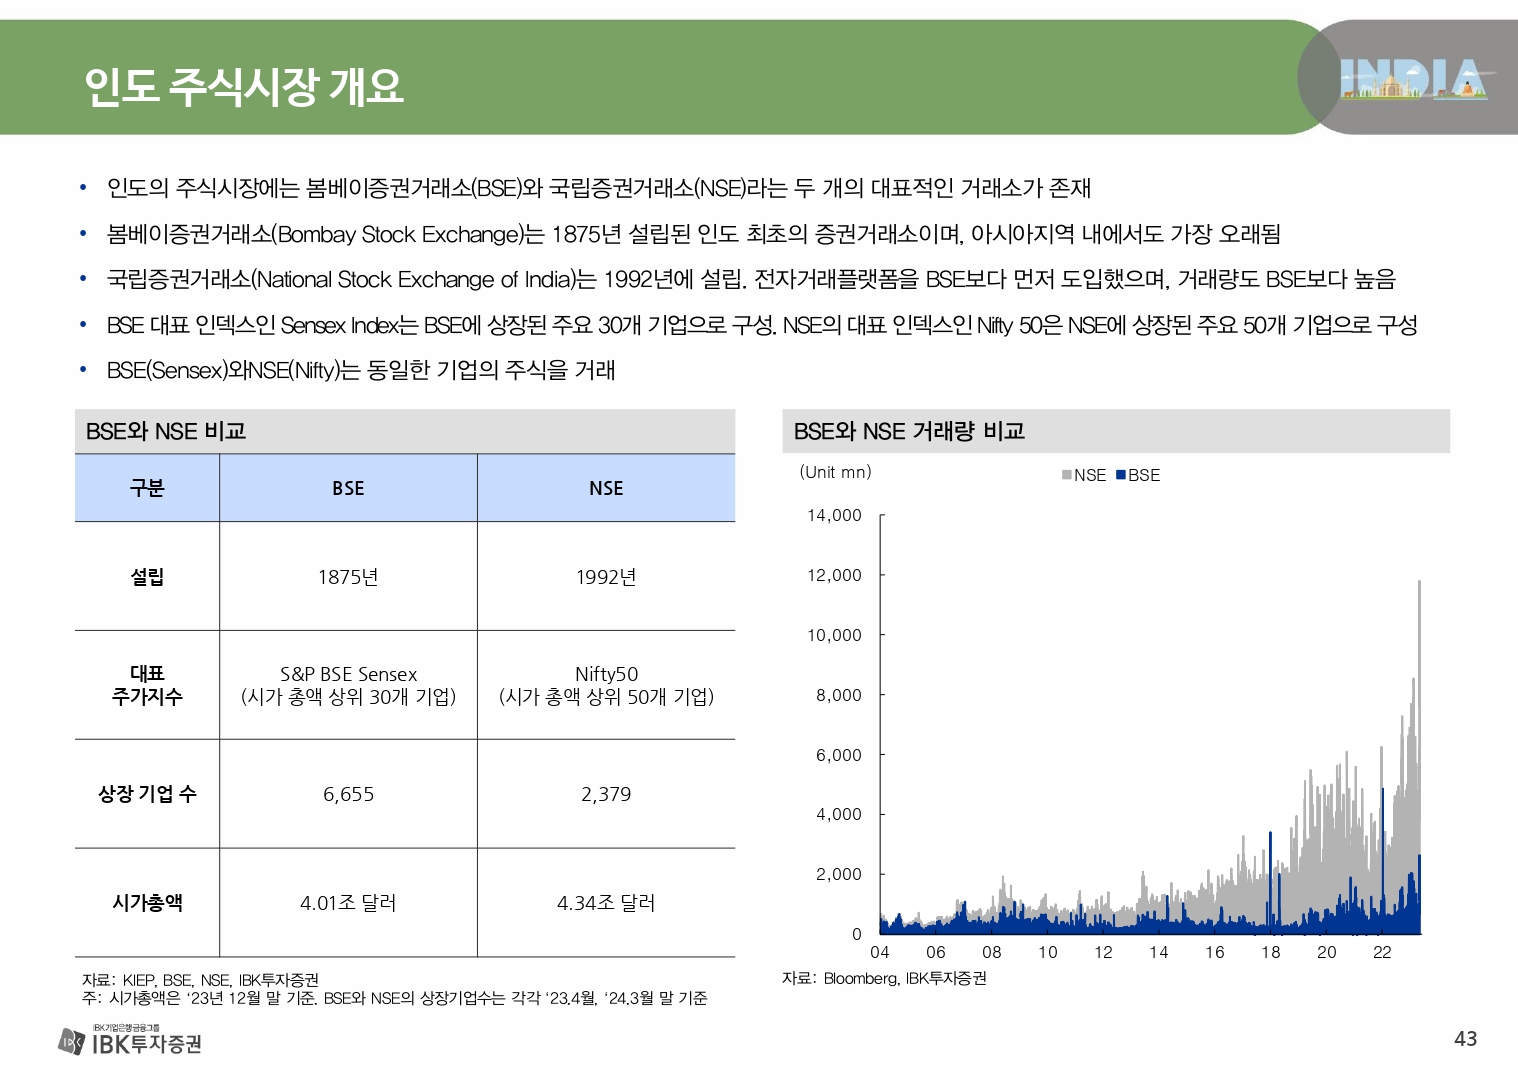Click the 시가총액 row label
Image resolution: width=1518 pixels, height=1075 pixels.
click(147, 903)
